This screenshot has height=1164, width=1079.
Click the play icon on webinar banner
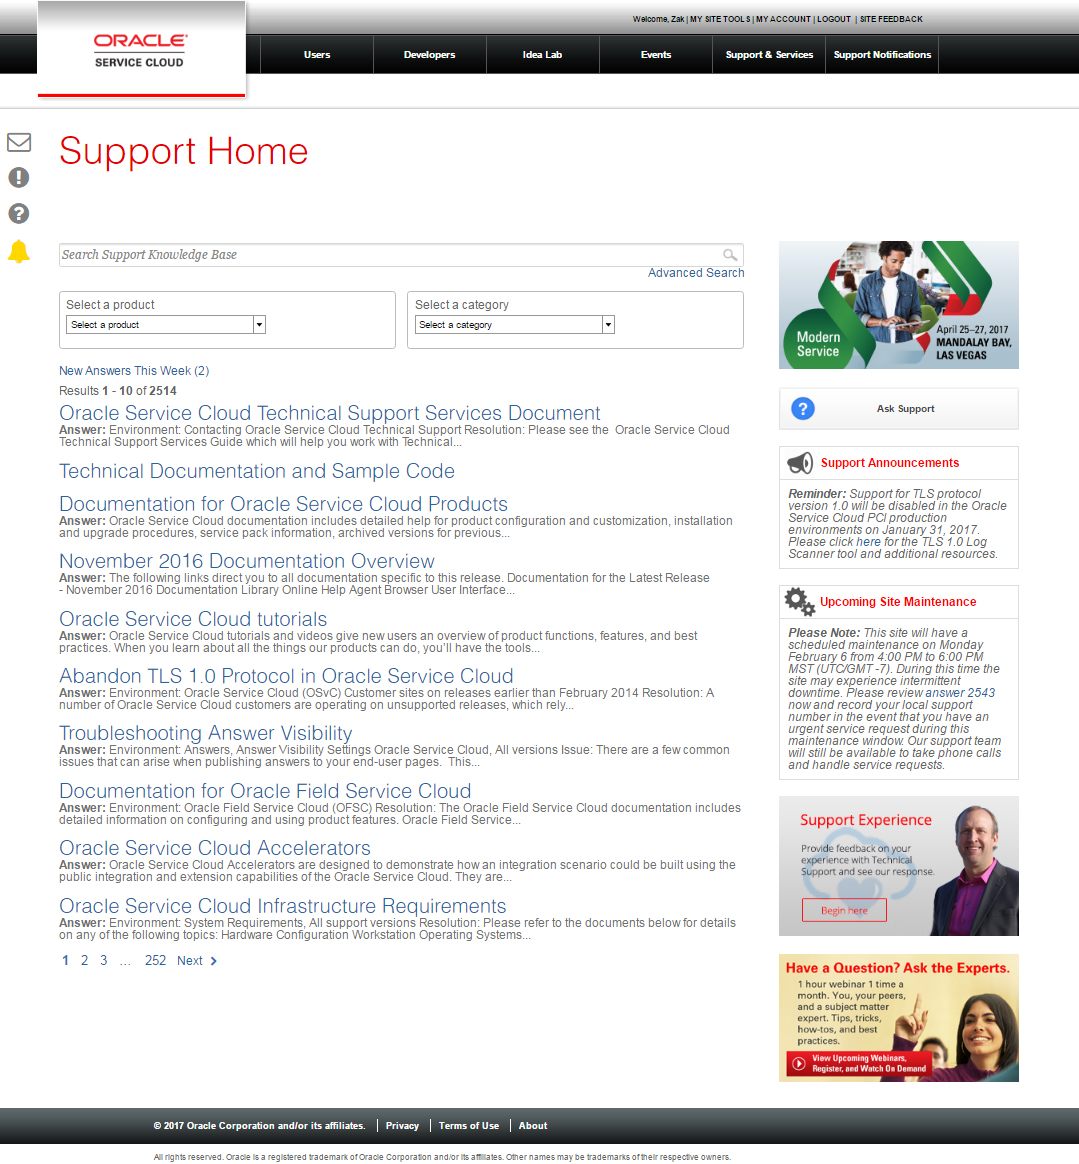pyautogui.click(x=798, y=1063)
